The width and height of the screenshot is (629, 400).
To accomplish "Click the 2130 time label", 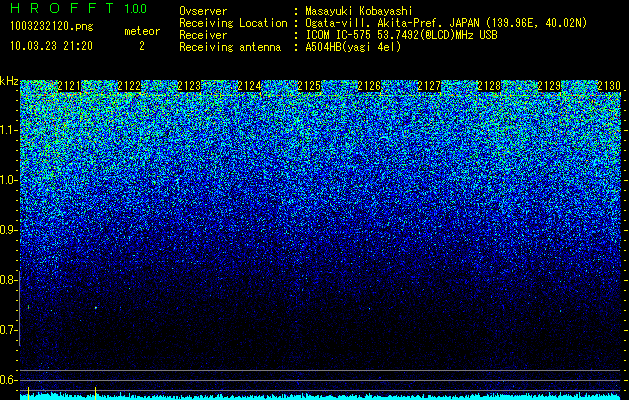I will 609,86.
